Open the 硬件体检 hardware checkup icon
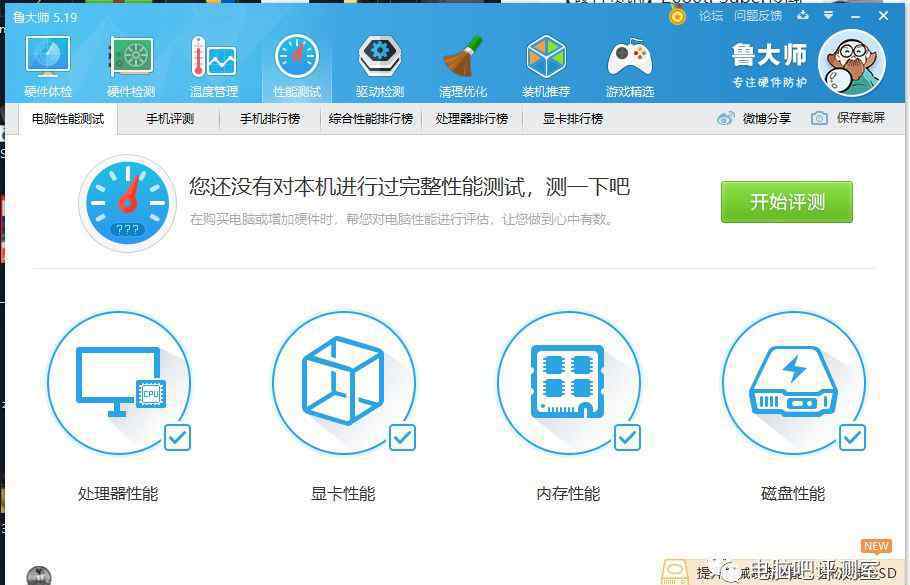Screen dimensions: 910x585 tap(48, 66)
